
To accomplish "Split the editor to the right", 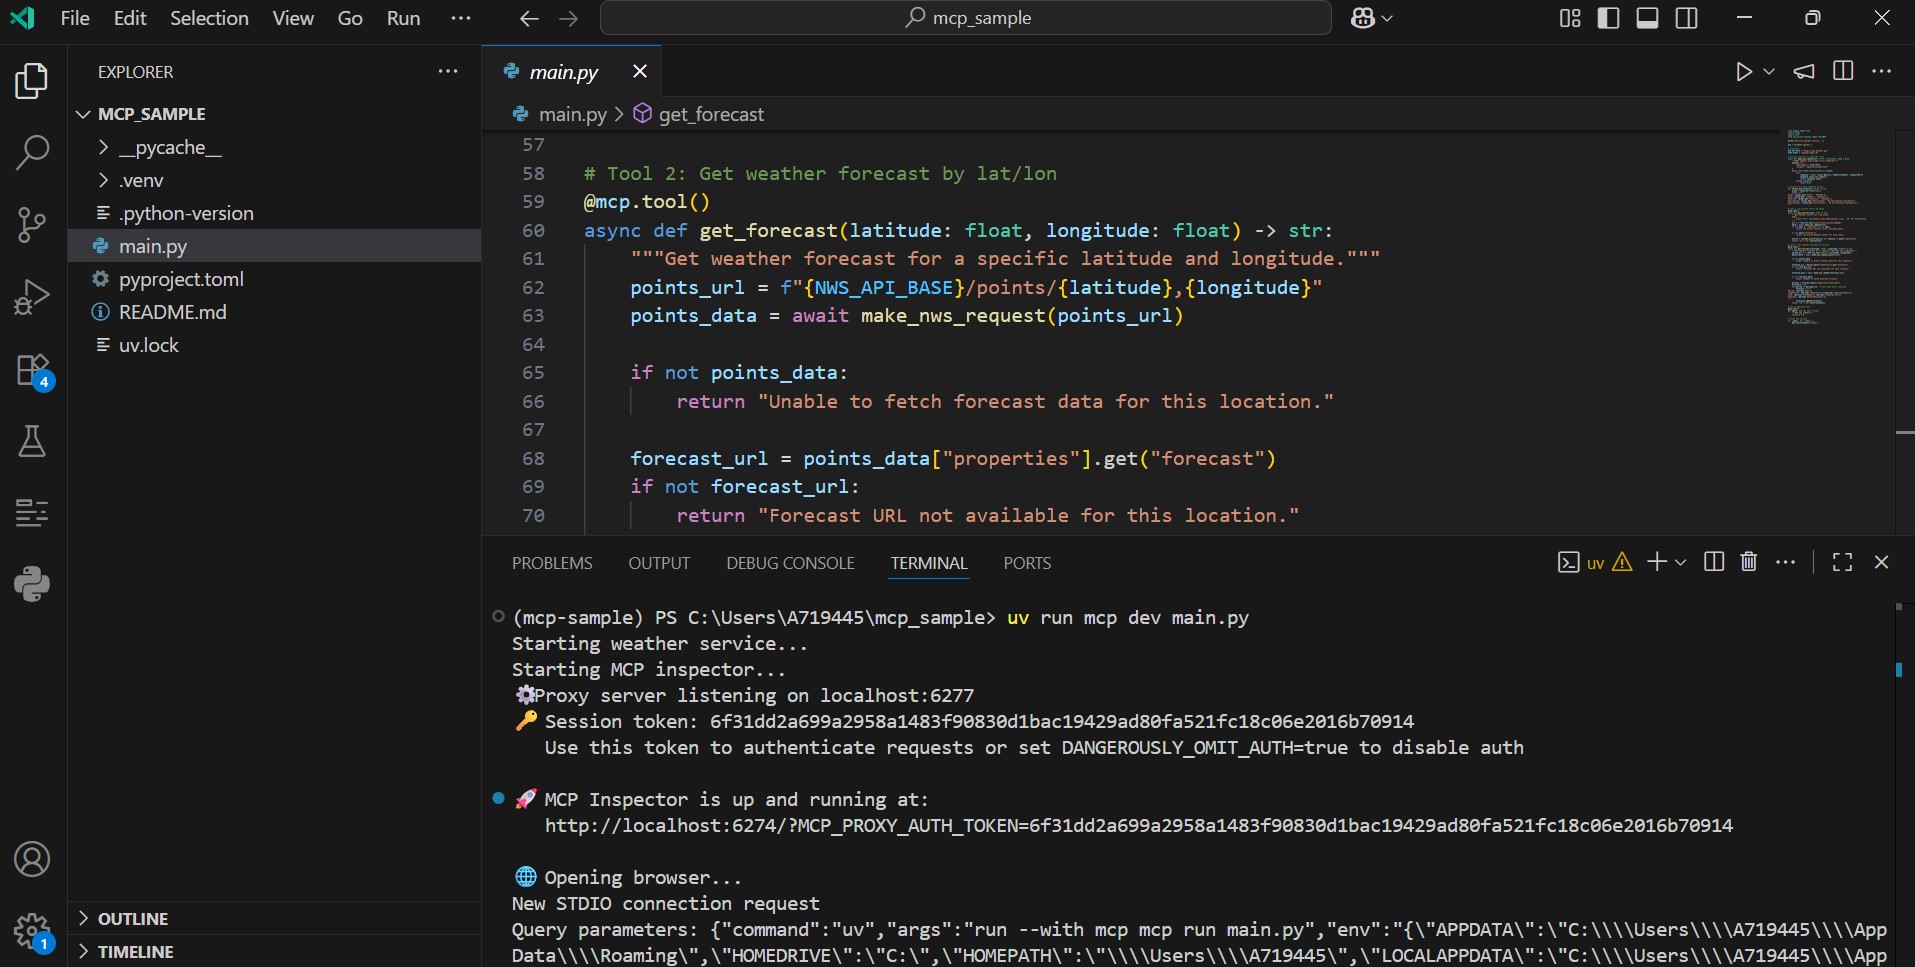I will (x=1843, y=71).
